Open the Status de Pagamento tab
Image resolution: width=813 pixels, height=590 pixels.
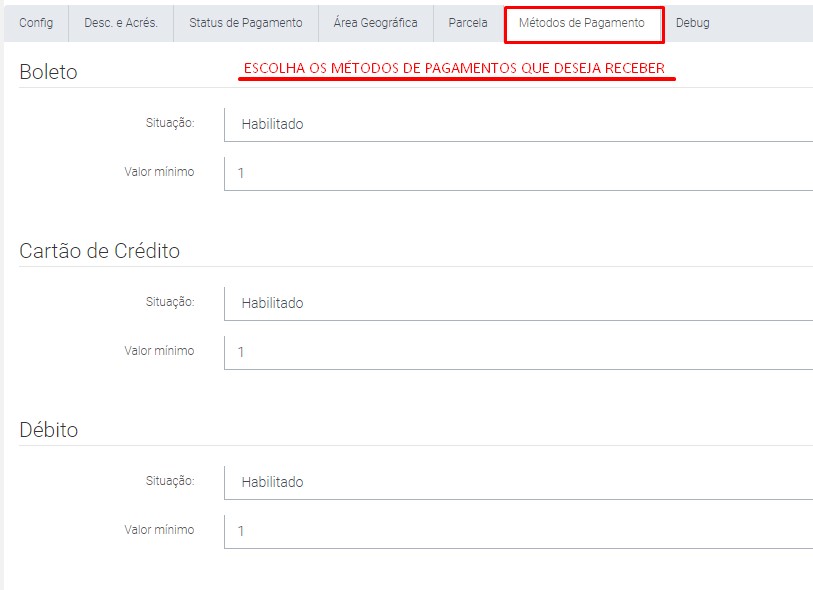pyautogui.click(x=245, y=23)
